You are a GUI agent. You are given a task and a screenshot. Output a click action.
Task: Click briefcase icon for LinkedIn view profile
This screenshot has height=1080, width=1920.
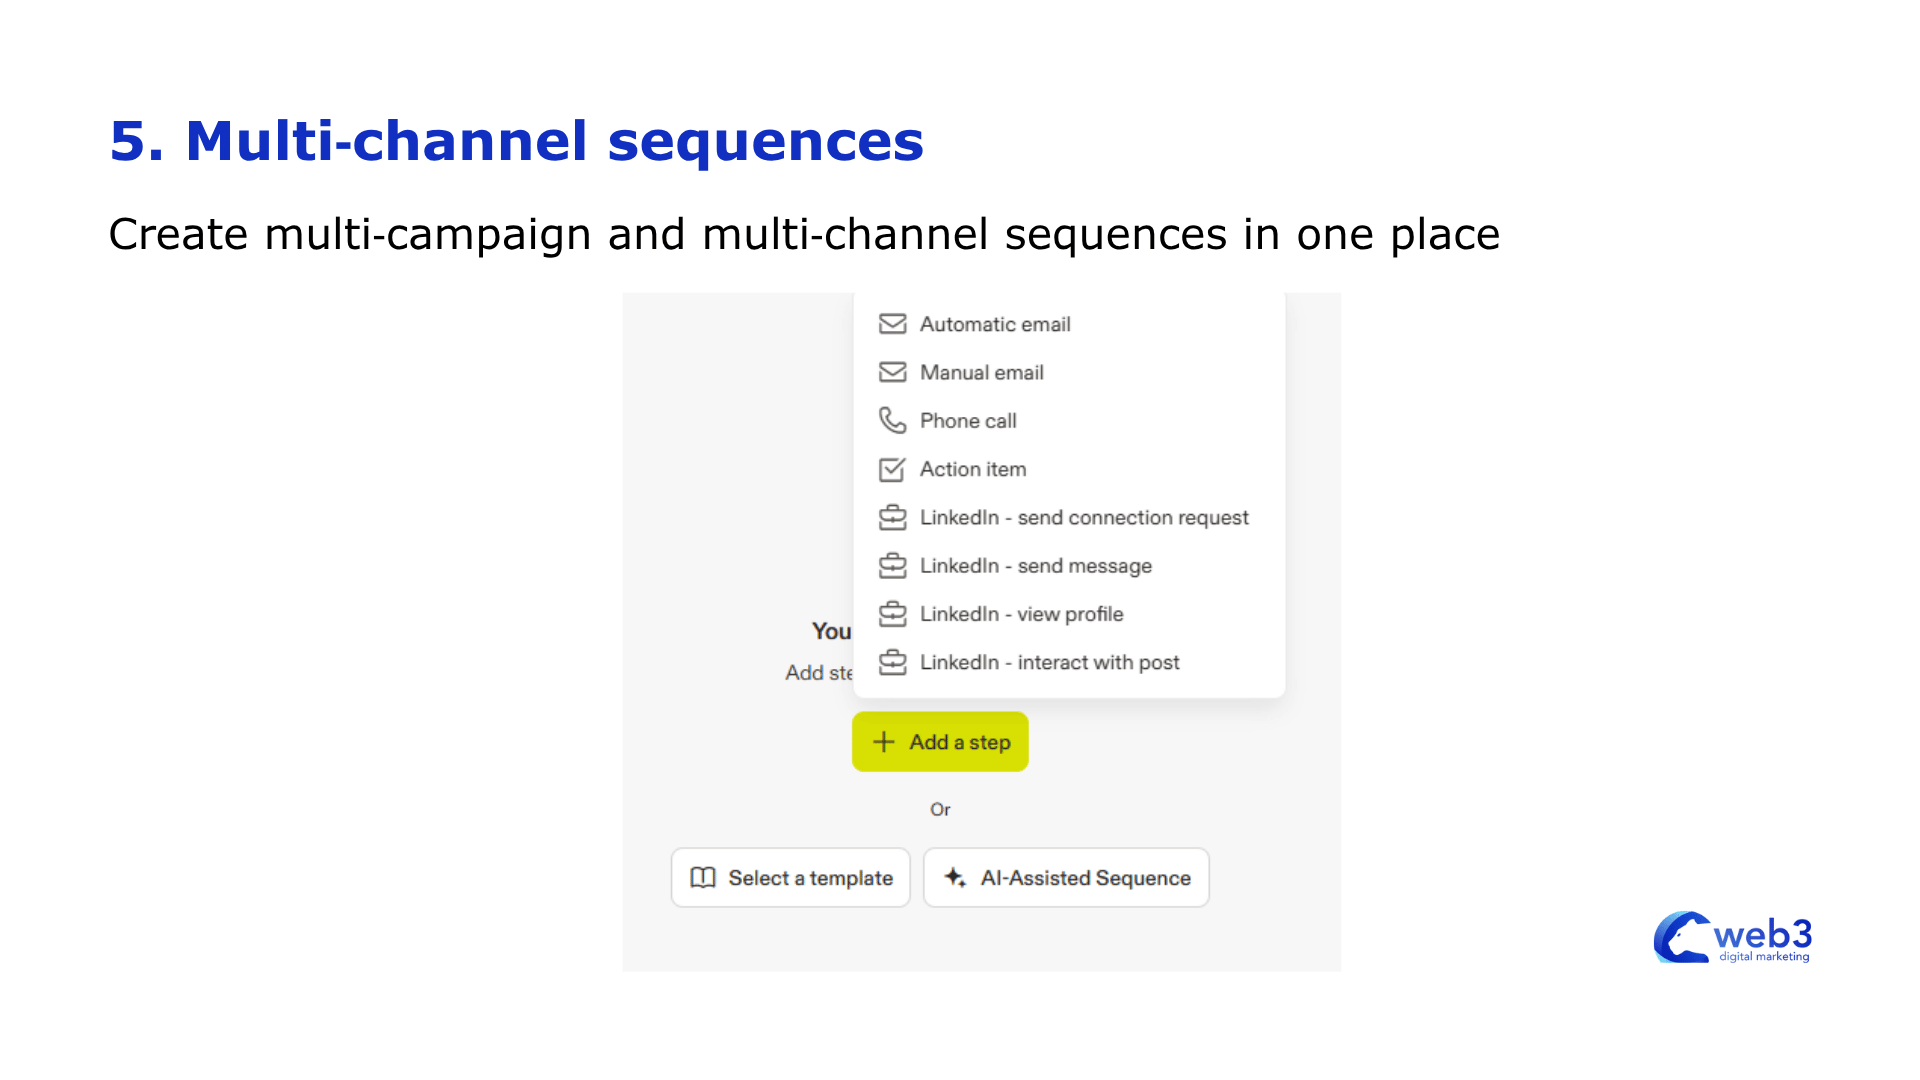coord(892,614)
